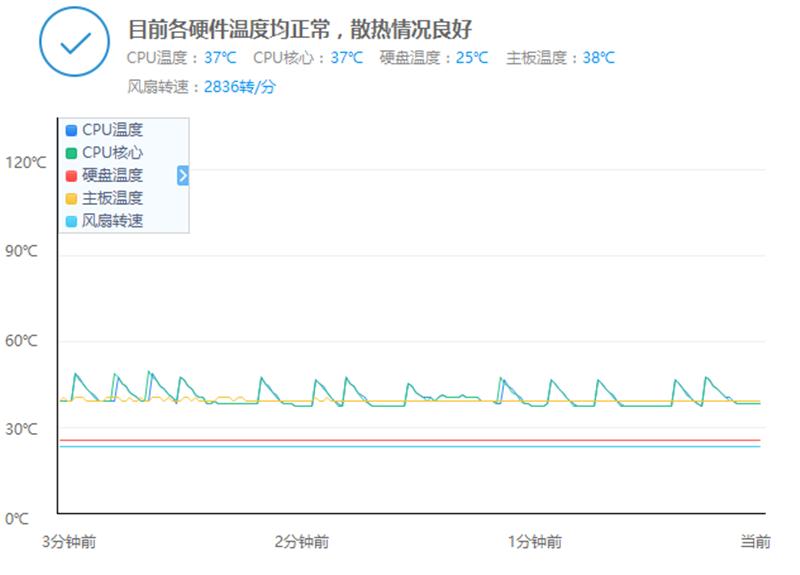The image size is (800, 575).
Task: Toggle the 风扇转速 series label in the legend
Action: pyautogui.click(x=112, y=221)
